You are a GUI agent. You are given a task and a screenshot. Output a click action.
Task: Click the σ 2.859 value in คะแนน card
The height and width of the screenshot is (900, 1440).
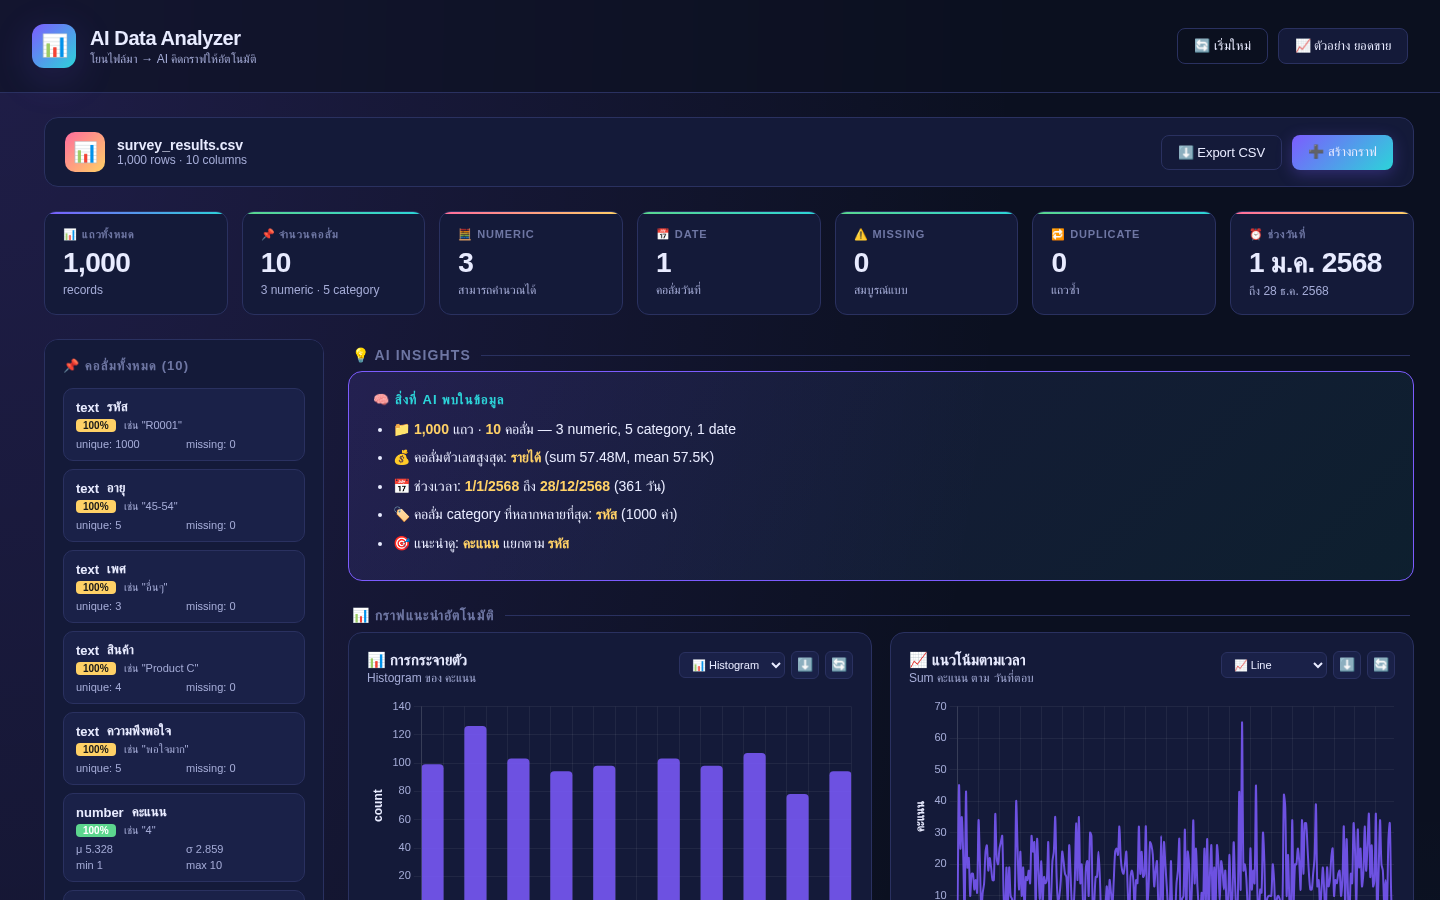click(x=205, y=849)
